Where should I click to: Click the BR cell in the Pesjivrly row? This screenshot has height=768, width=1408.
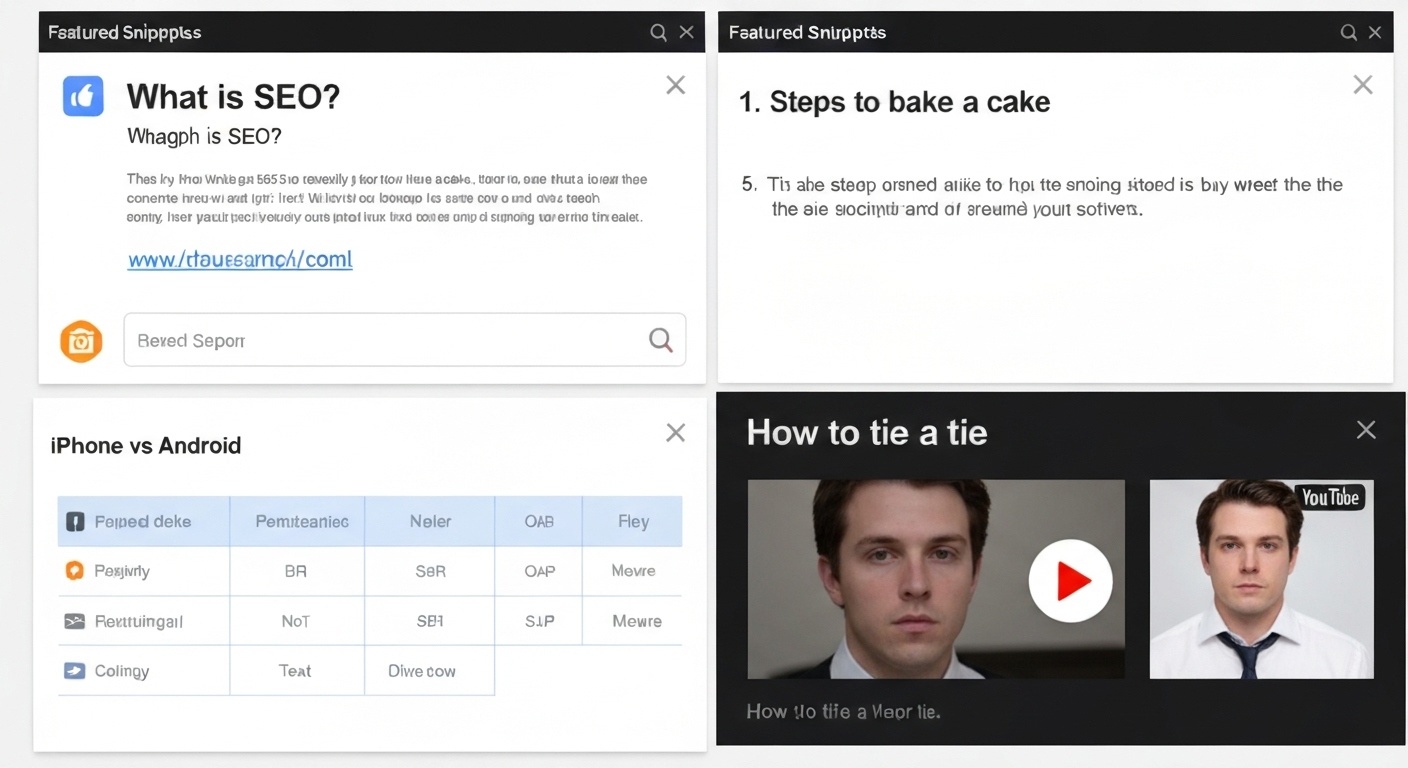[296, 571]
